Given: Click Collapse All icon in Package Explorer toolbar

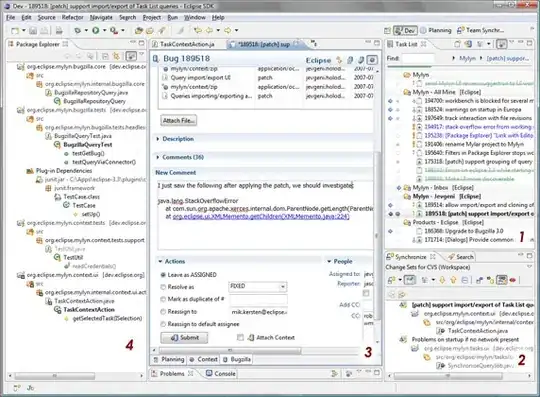Looking at the screenshot, I should point(105,56).
